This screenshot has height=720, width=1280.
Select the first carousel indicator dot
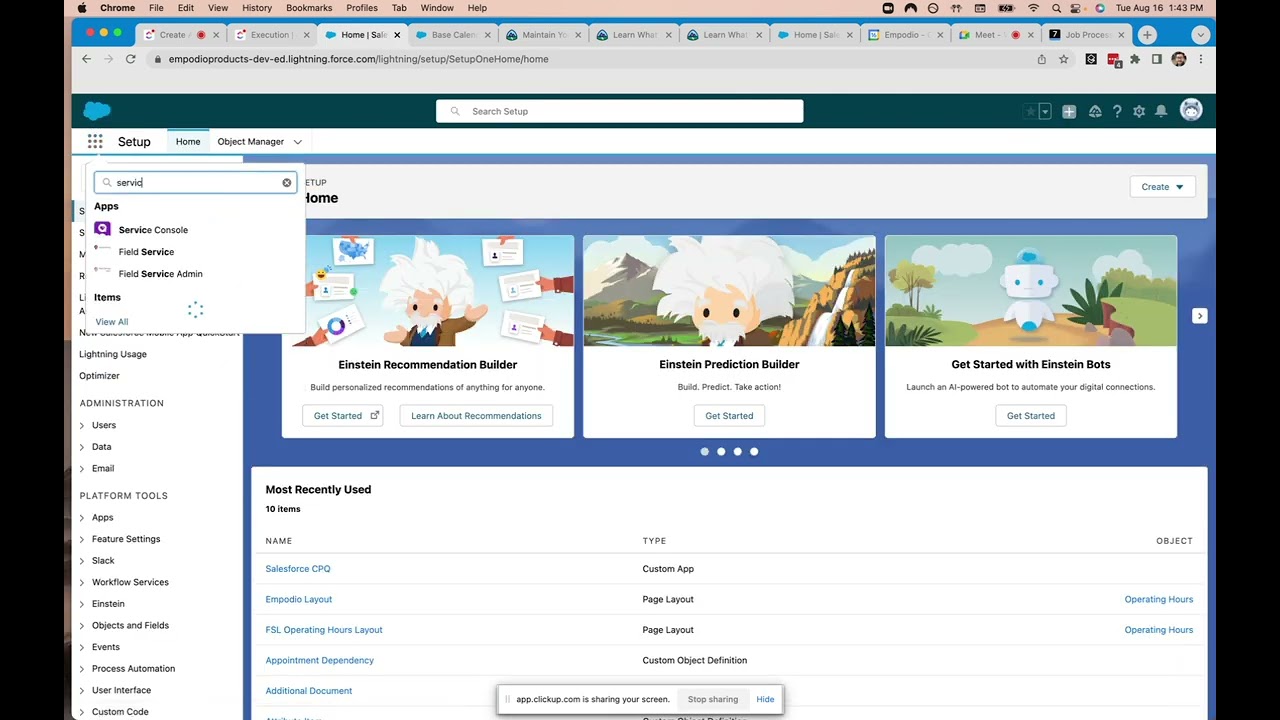coord(705,452)
